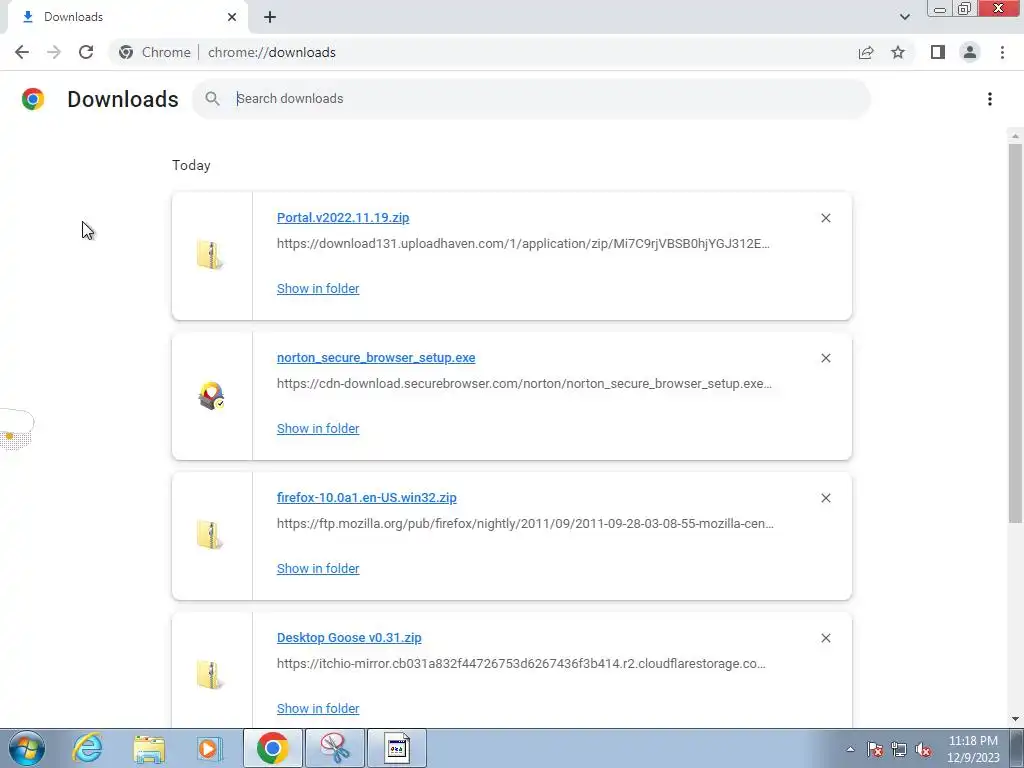Close the Downloads tab

[x=232, y=17]
